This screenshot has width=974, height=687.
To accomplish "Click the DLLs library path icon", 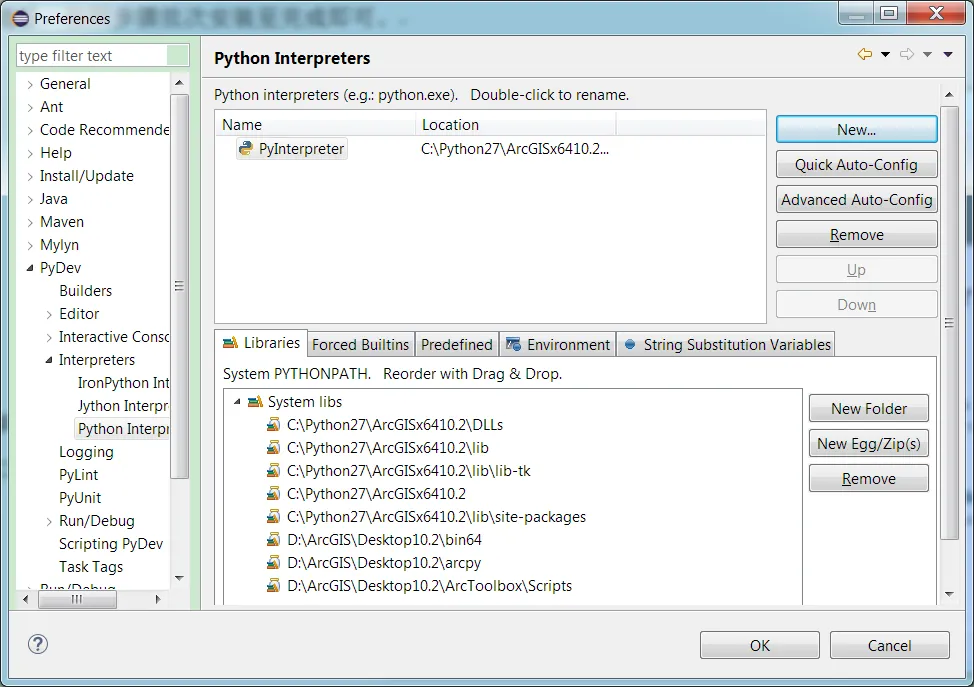I will pyautogui.click(x=274, y=425).
